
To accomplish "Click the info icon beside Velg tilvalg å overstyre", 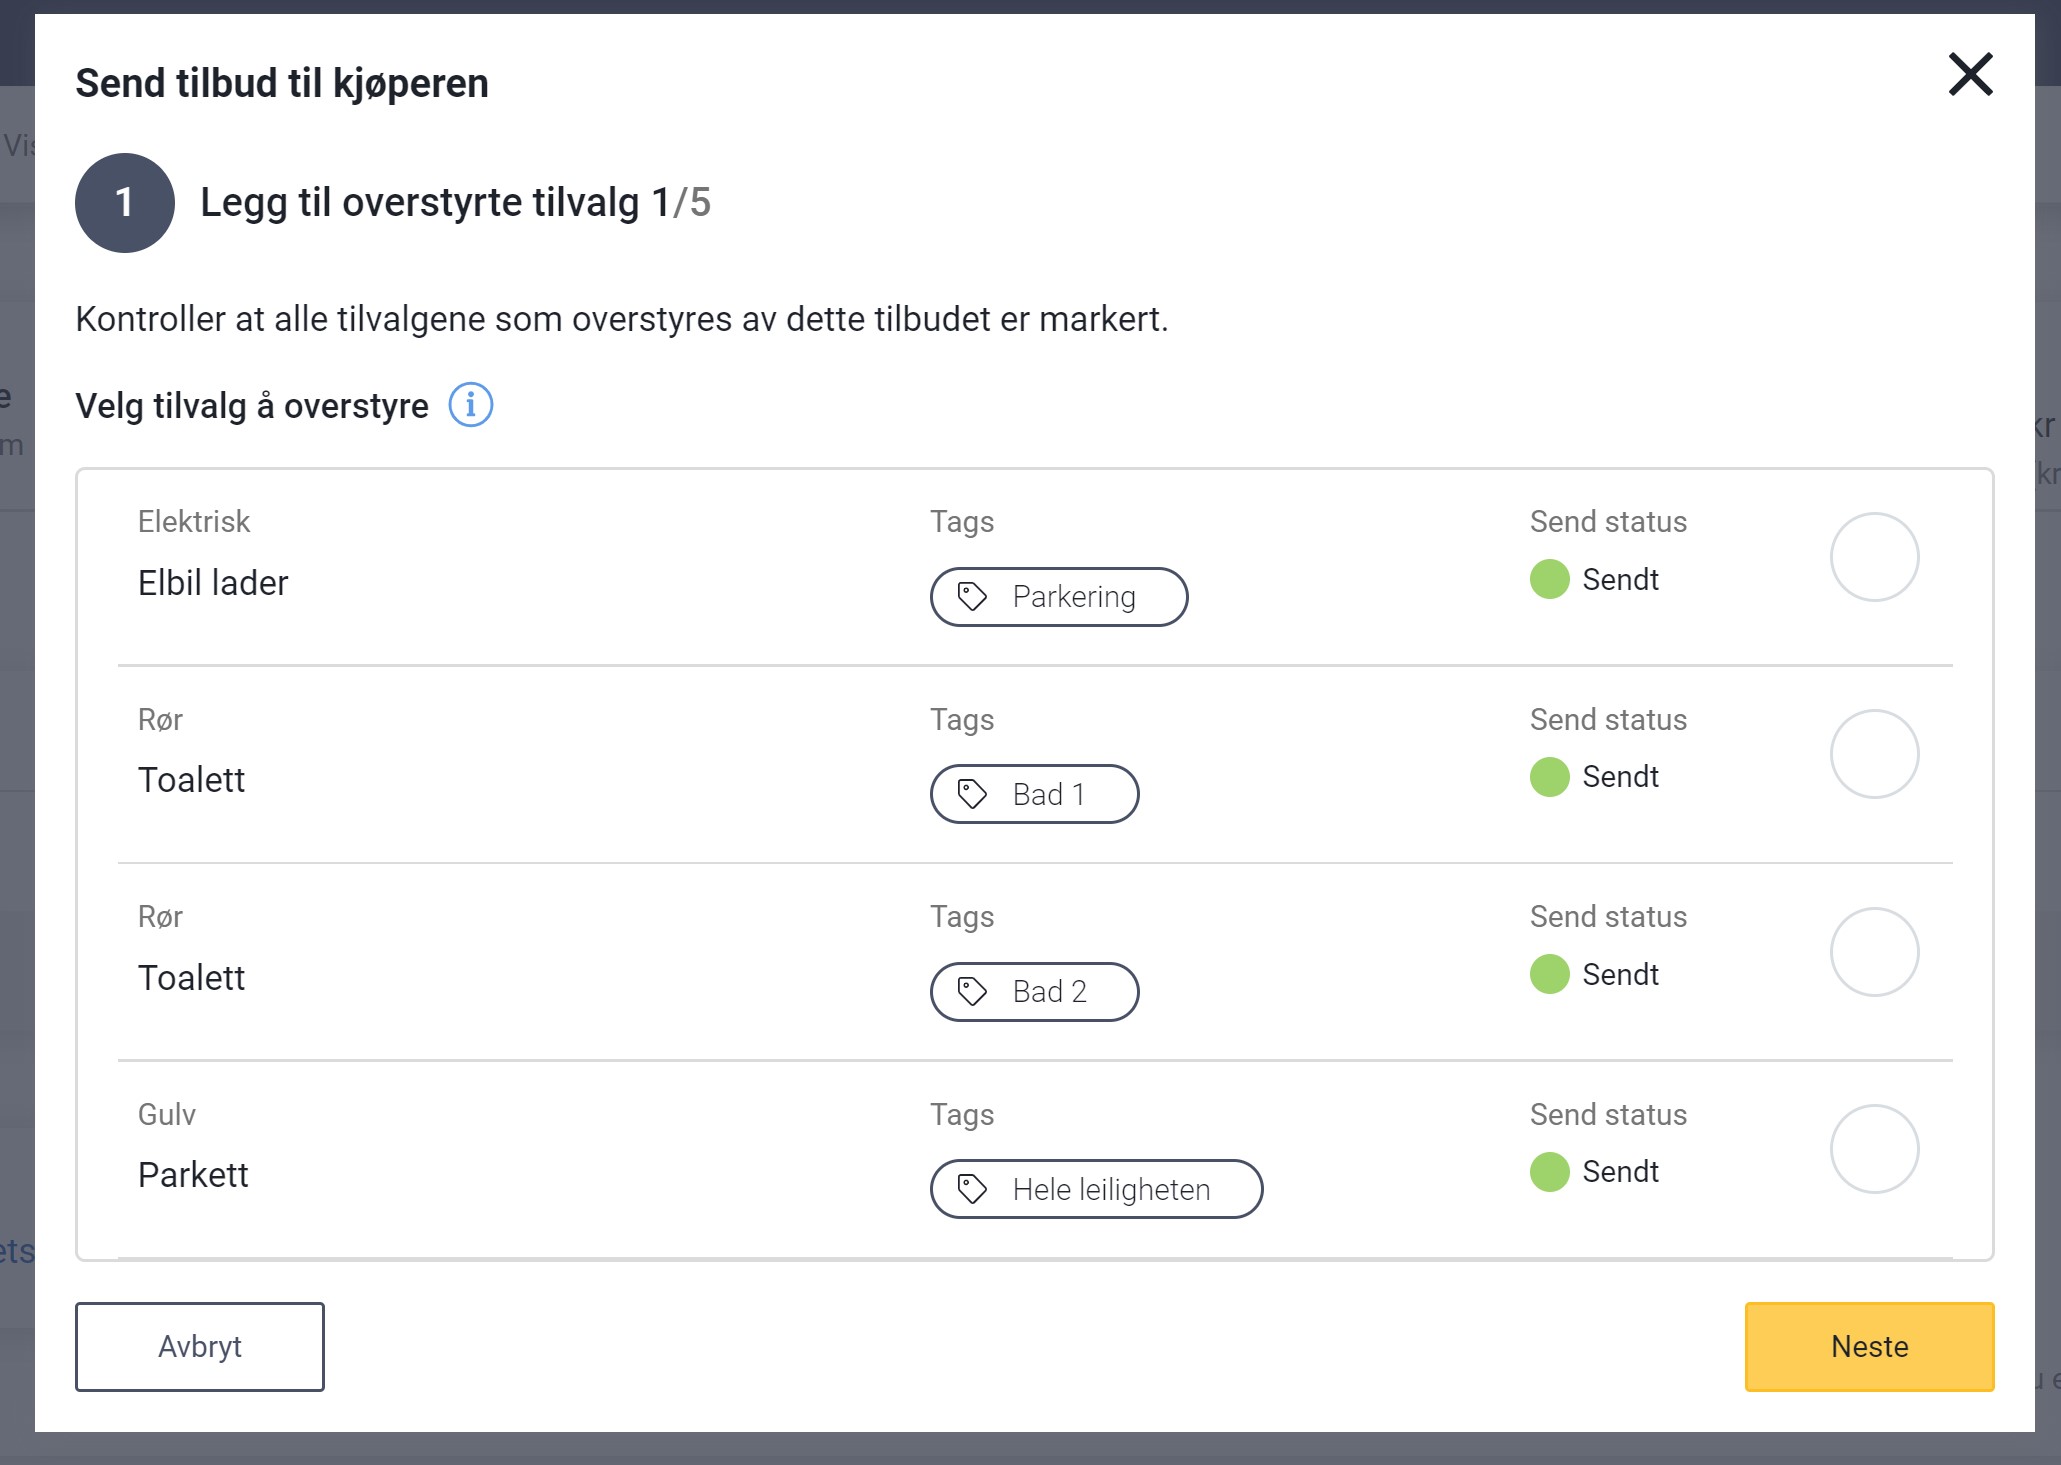I will tap(470, 405).
